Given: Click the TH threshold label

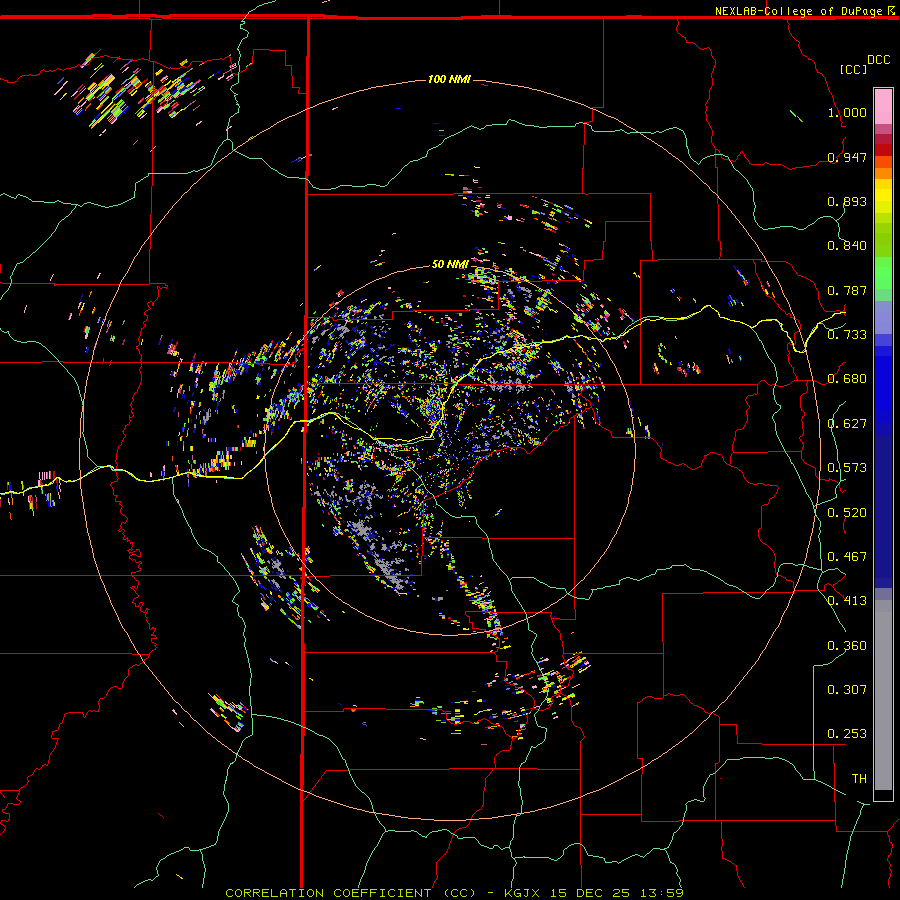Looking at the screenshot, I should (859, 779).
